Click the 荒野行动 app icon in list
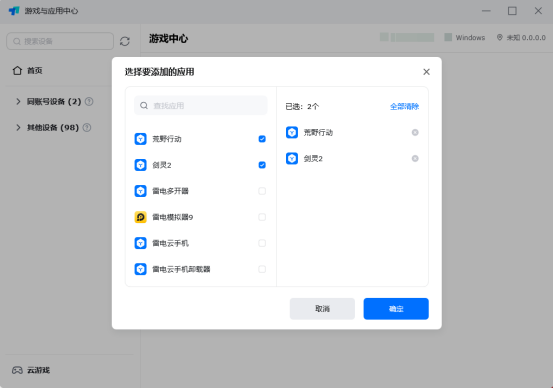 point(141,139)
